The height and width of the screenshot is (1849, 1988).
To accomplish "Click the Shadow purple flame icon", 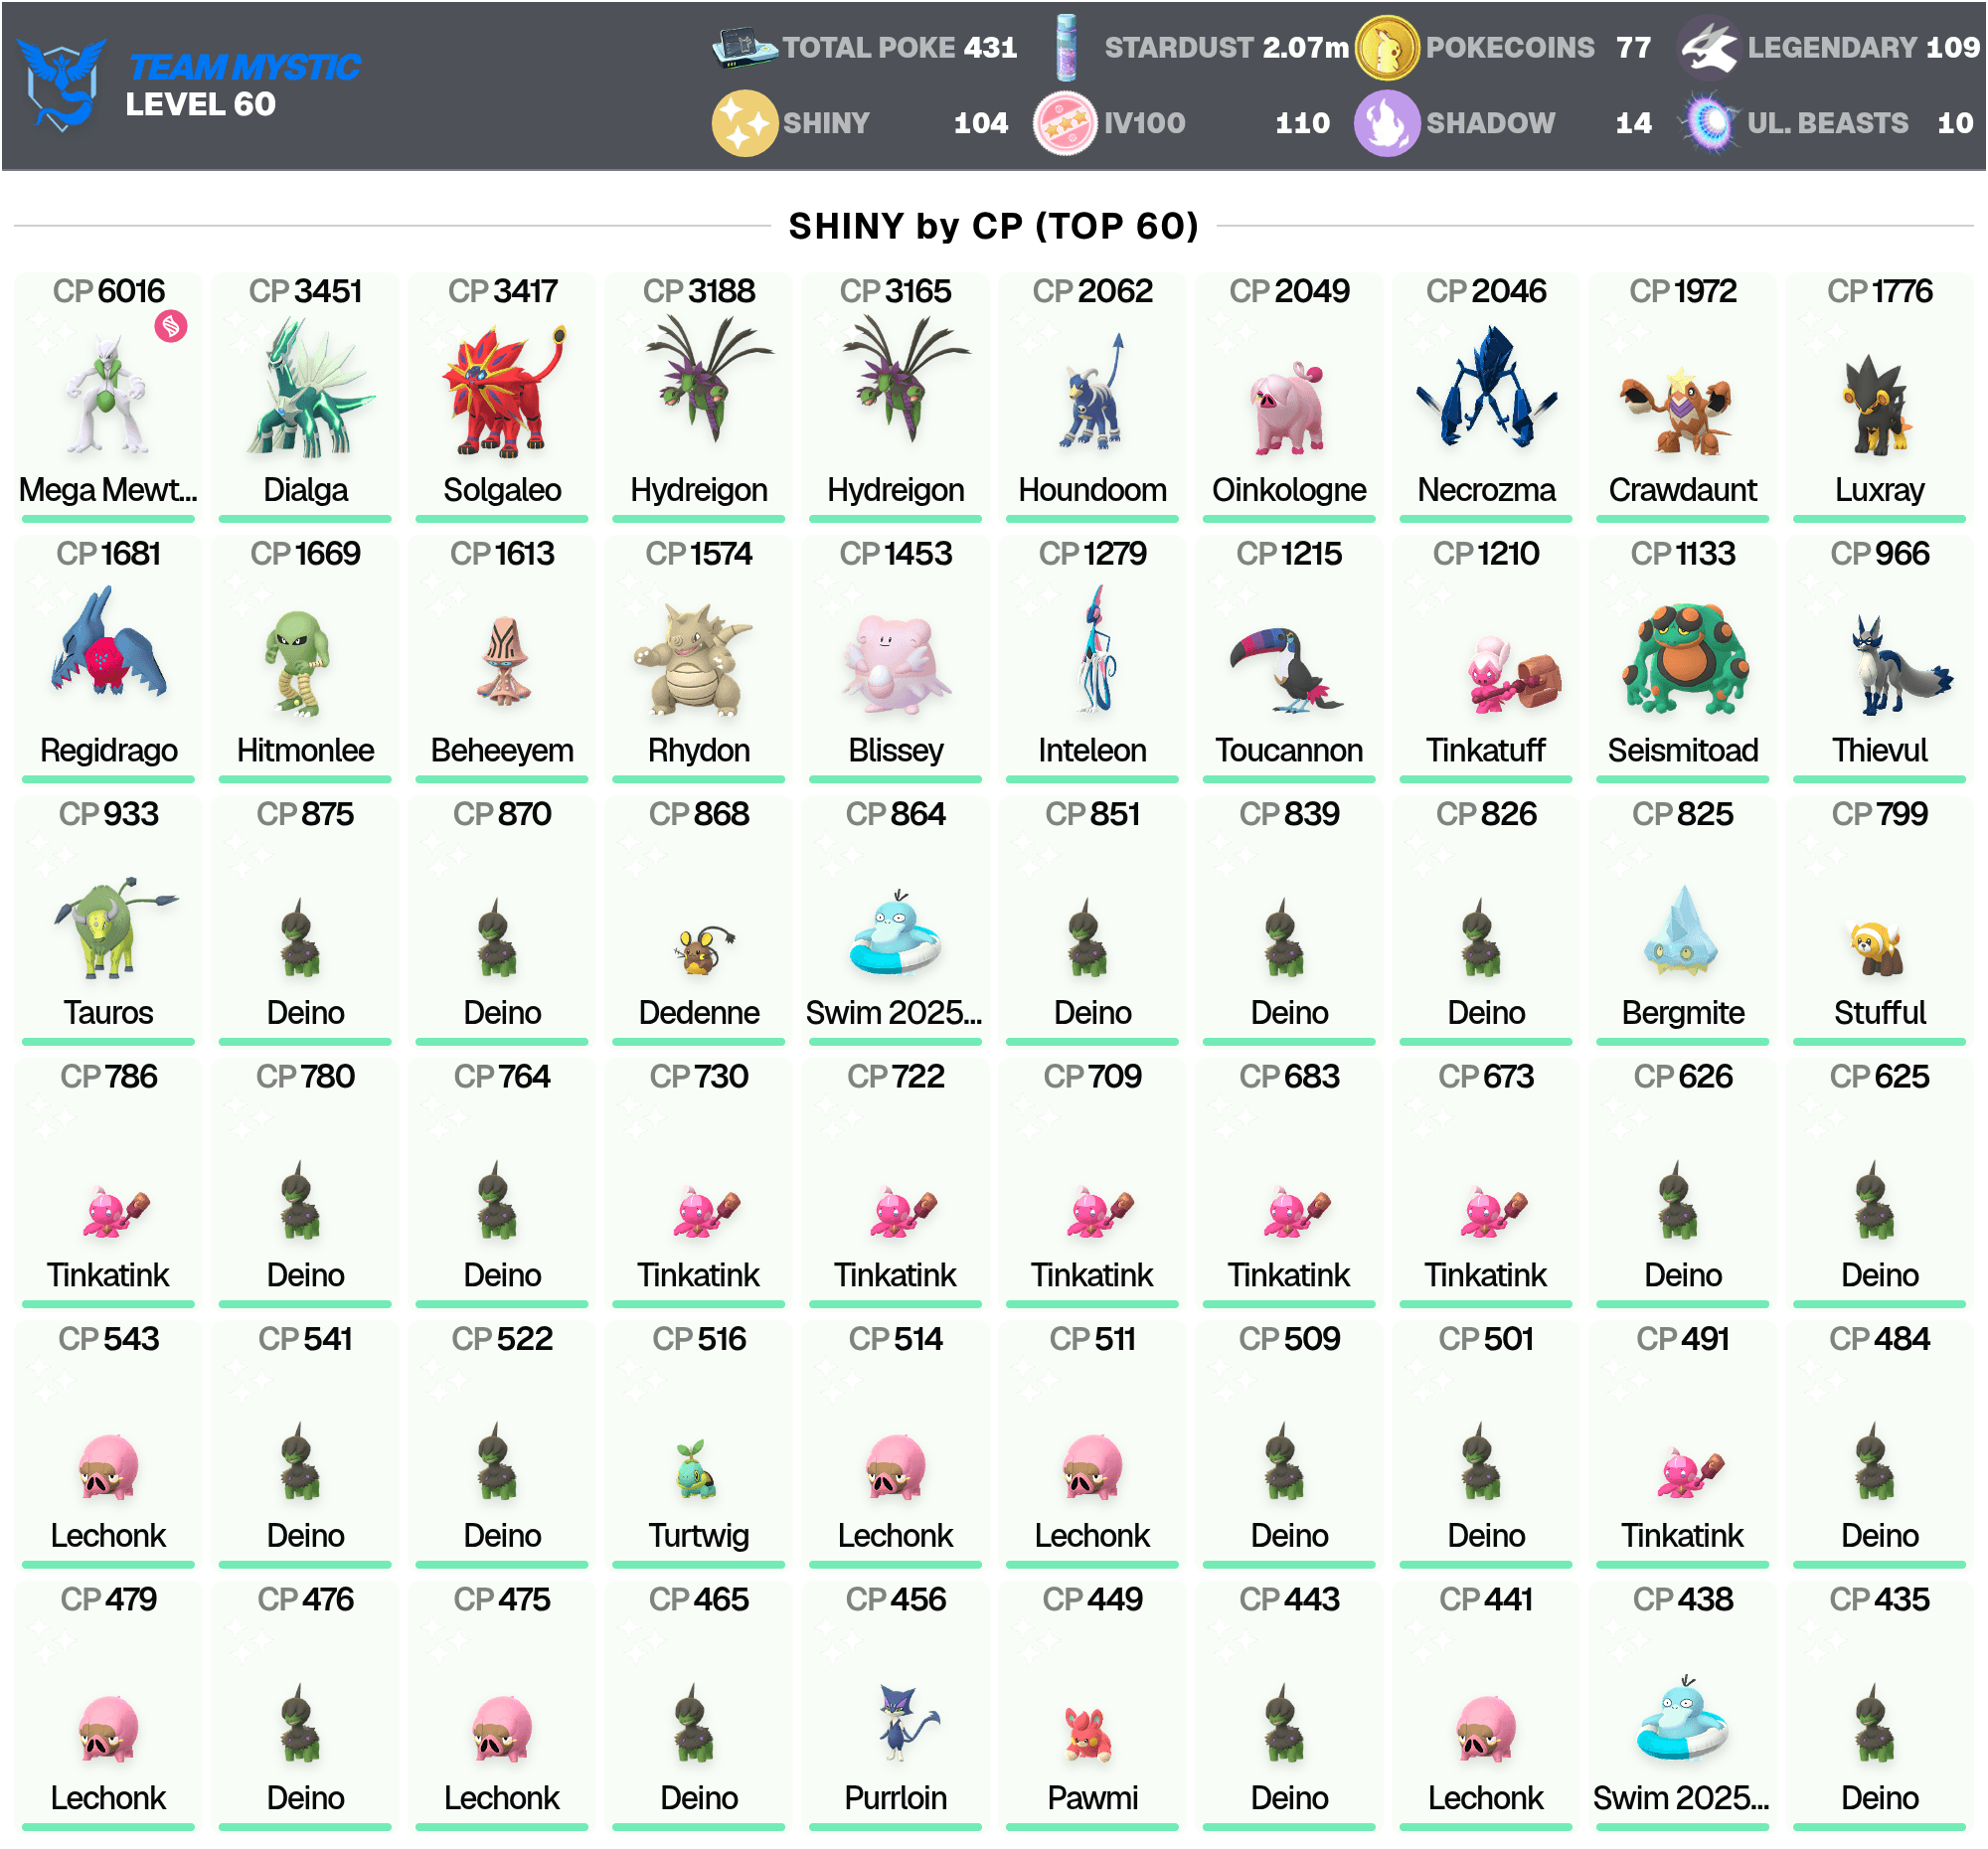I will (x=1386, y=123).
